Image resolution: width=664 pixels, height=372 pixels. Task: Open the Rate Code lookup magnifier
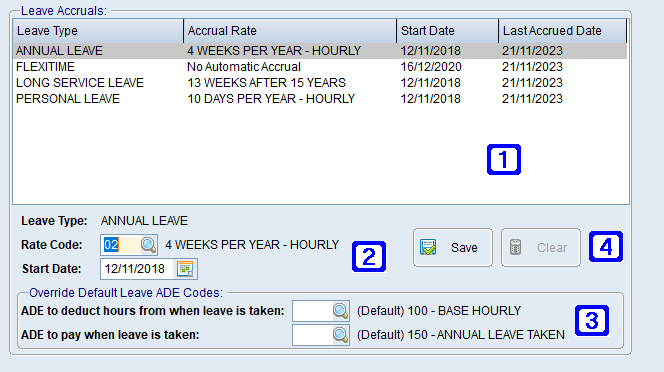tap(148, 245)
